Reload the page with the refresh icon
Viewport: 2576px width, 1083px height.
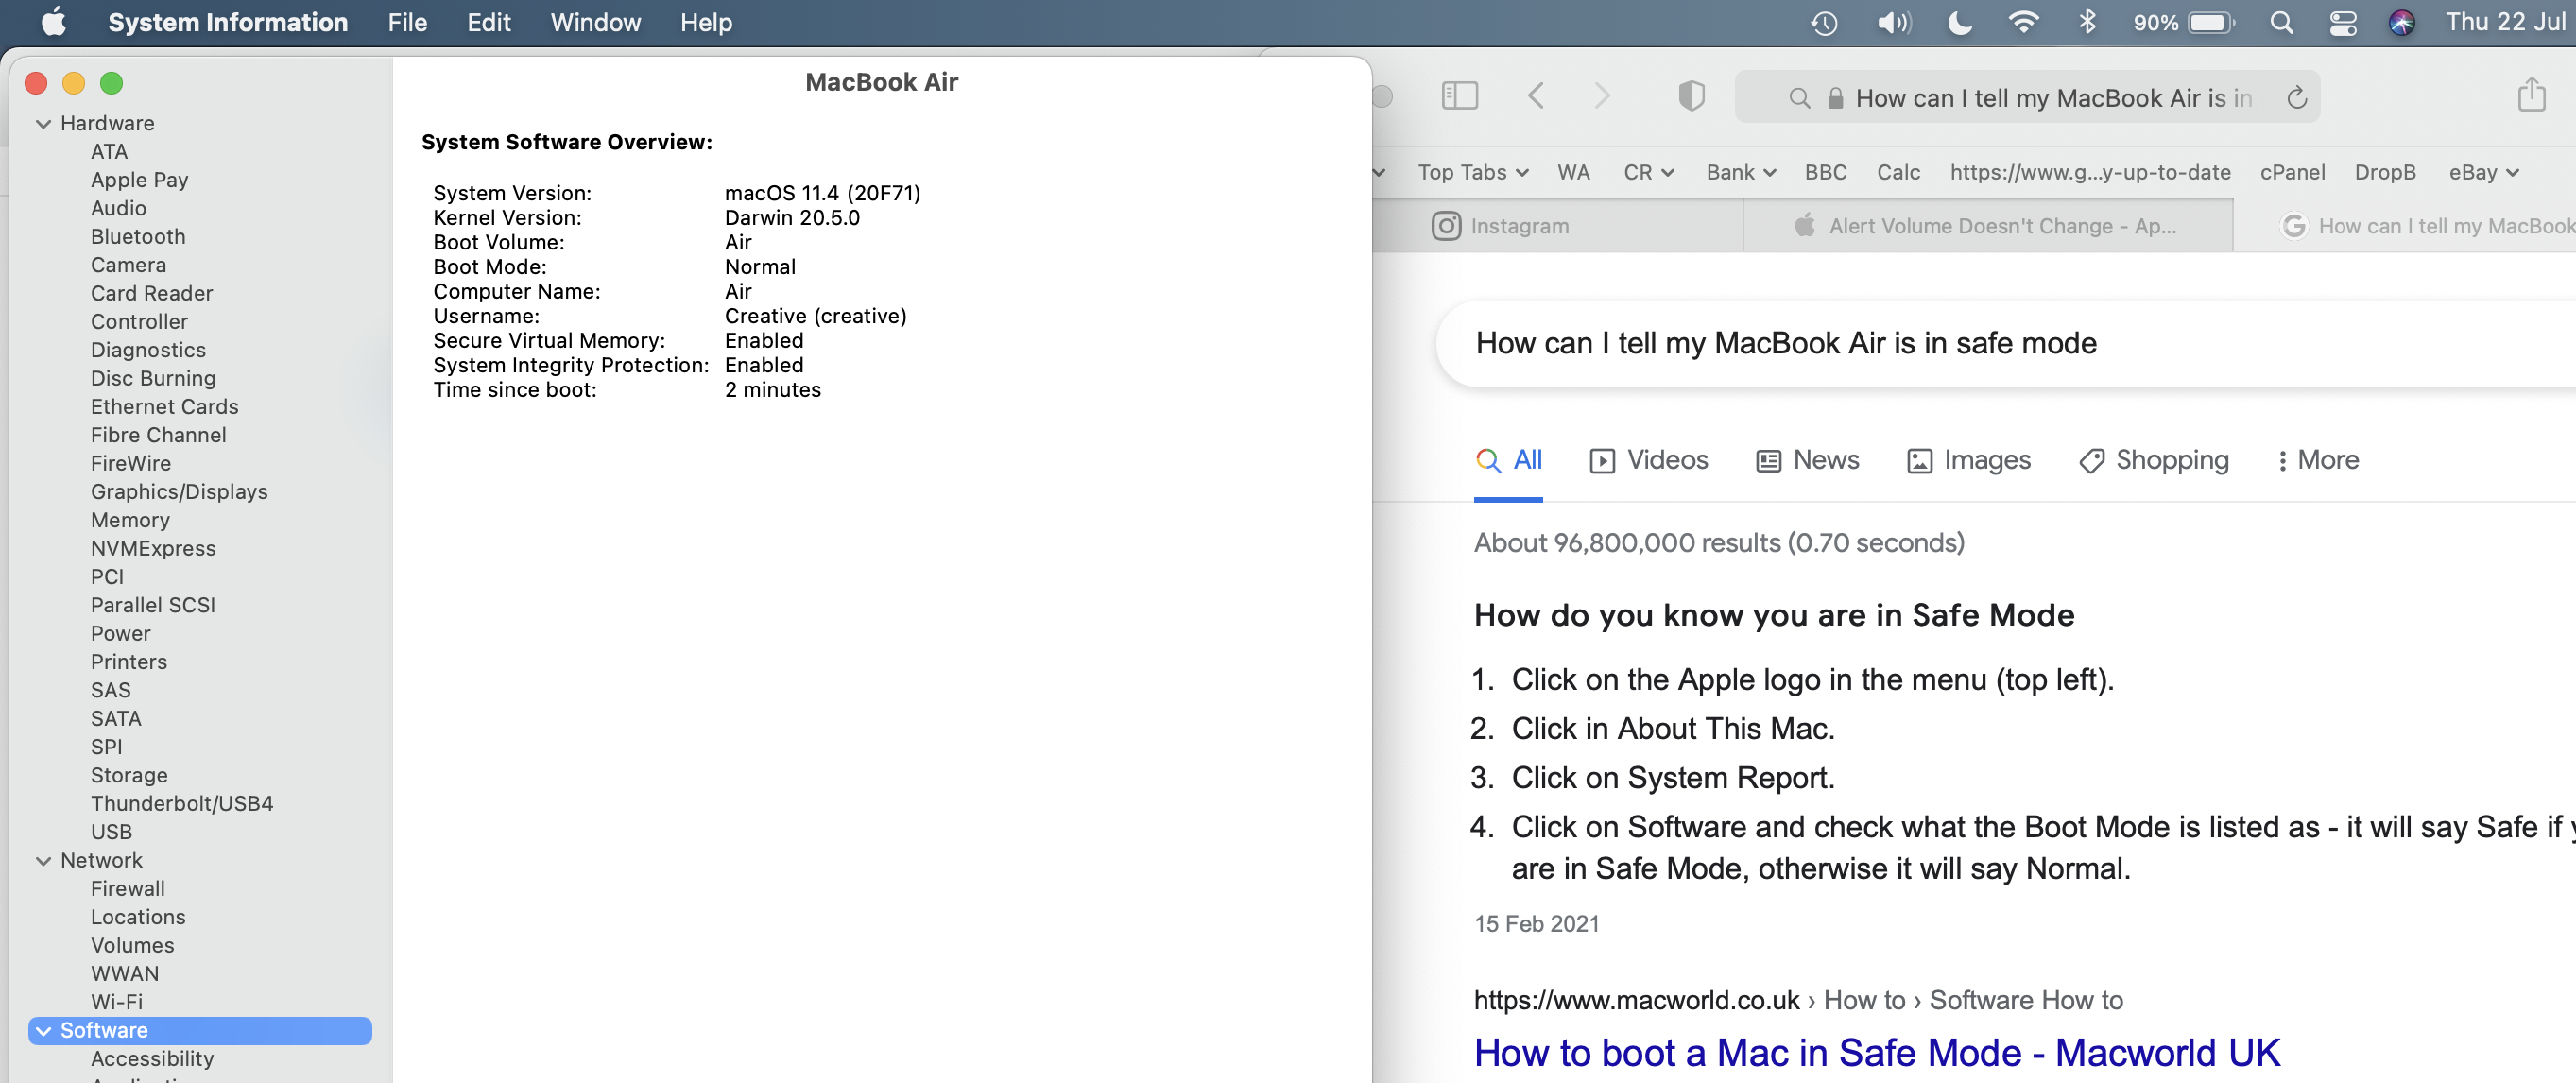[x=2296, y=98]
